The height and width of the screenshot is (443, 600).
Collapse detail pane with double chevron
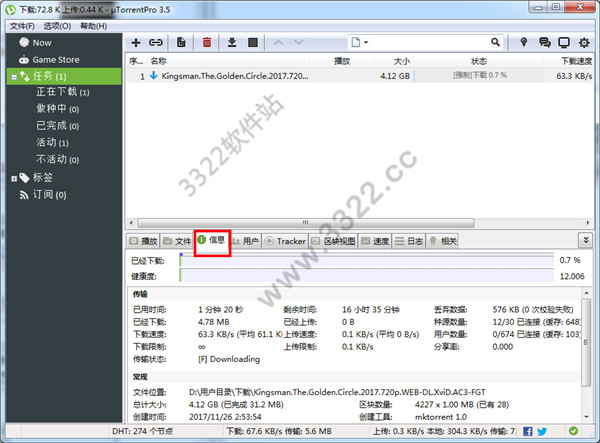pos(586,240)
